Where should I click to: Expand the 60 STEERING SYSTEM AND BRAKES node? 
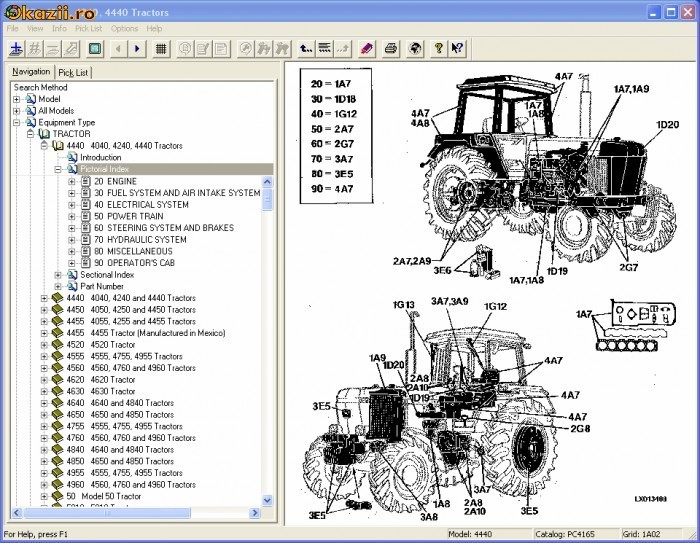71,228
